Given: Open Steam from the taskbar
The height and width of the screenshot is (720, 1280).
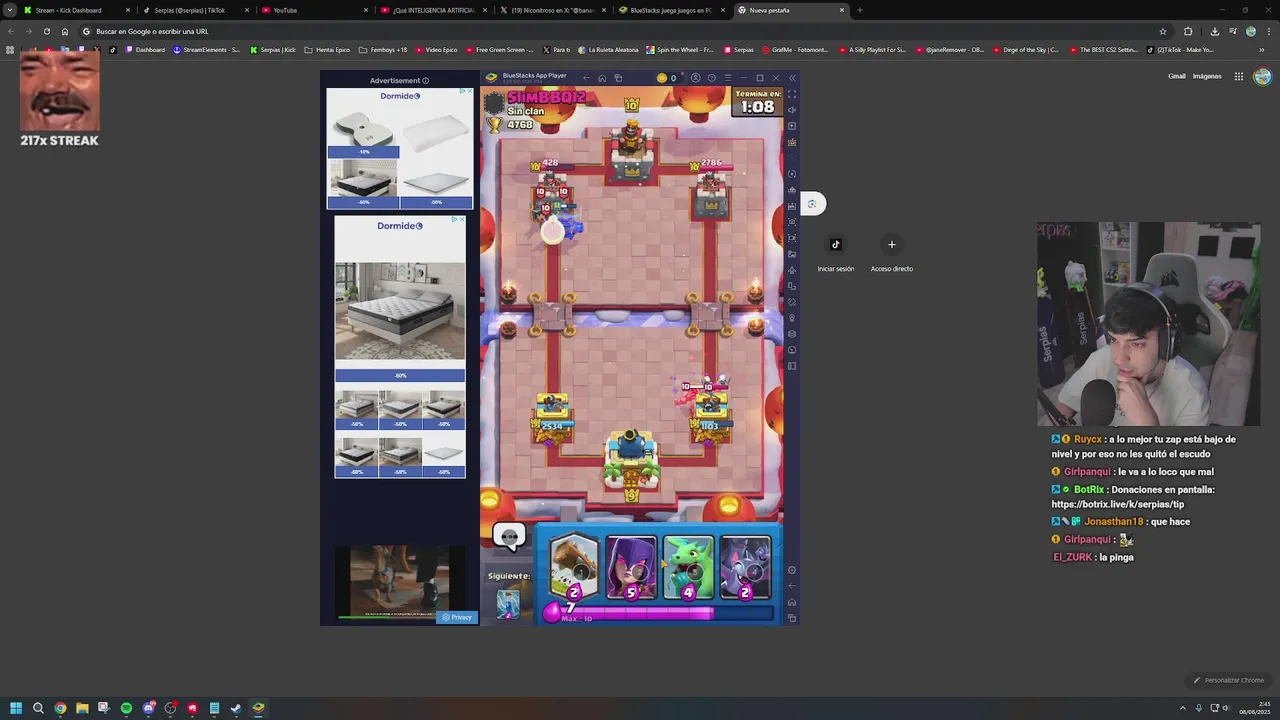Looking at the screenshot, I should 236,708.
